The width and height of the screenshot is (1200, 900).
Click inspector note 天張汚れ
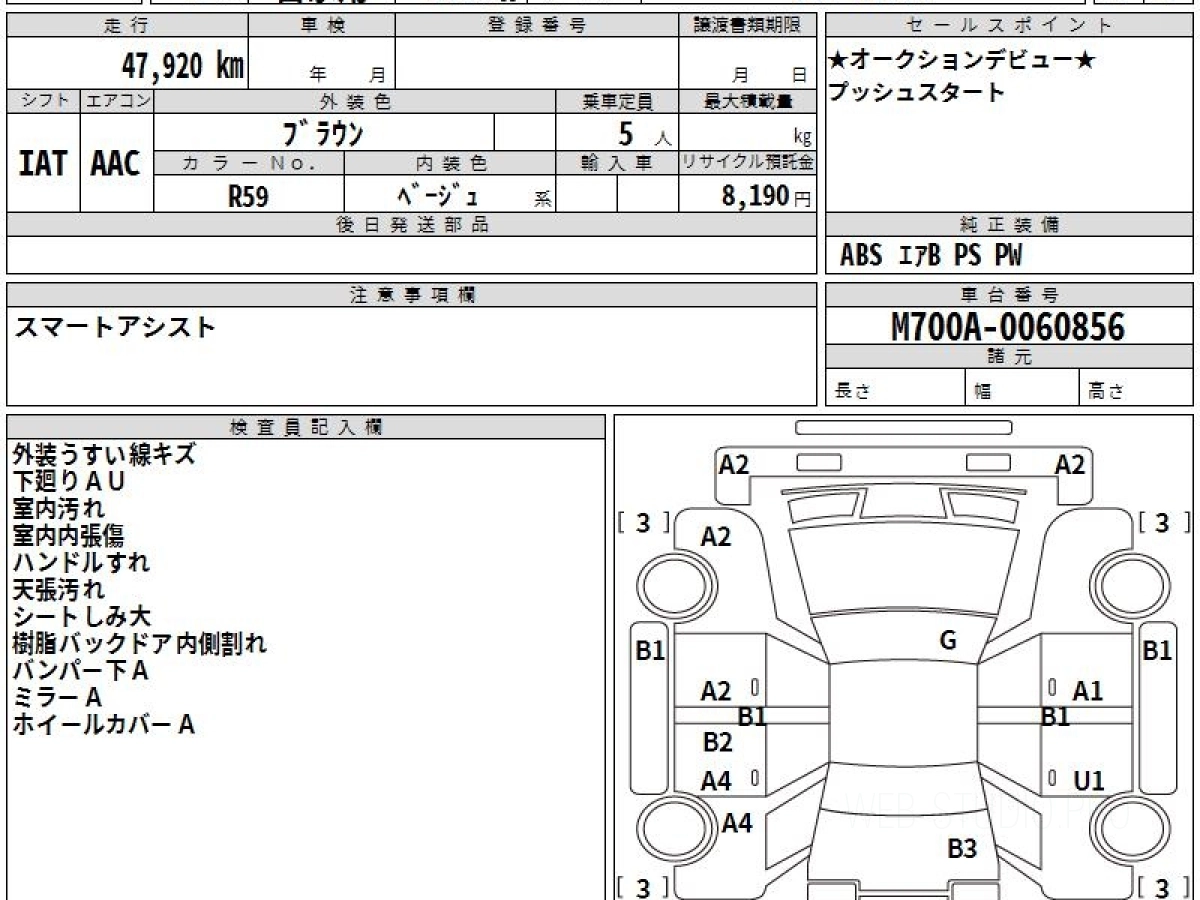[58, 590]
